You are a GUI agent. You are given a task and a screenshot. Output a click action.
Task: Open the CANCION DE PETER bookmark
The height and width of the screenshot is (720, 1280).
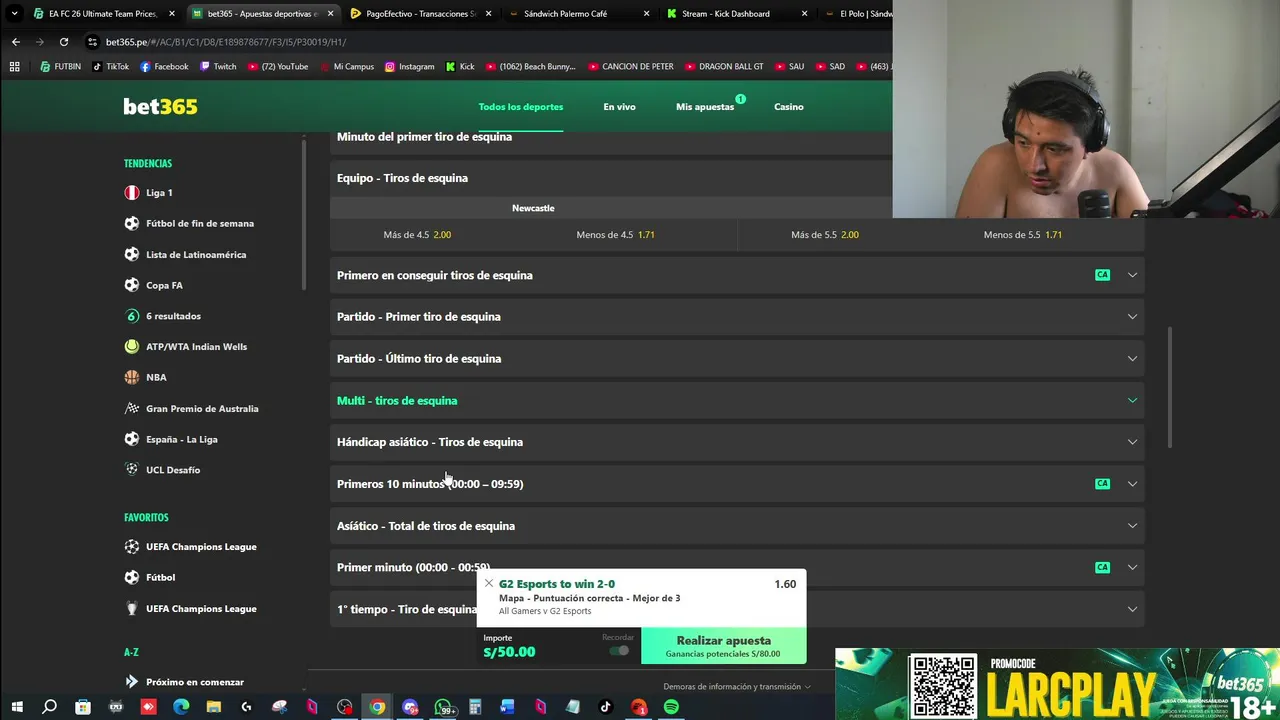tap(631, 66)
